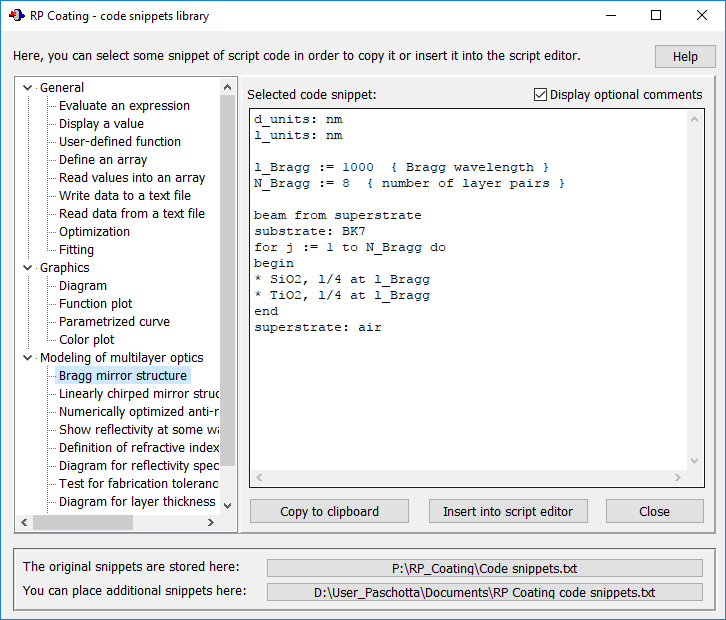Select Diagram for layer thickness item
This screenshot has height=620, width=726.
137,501
